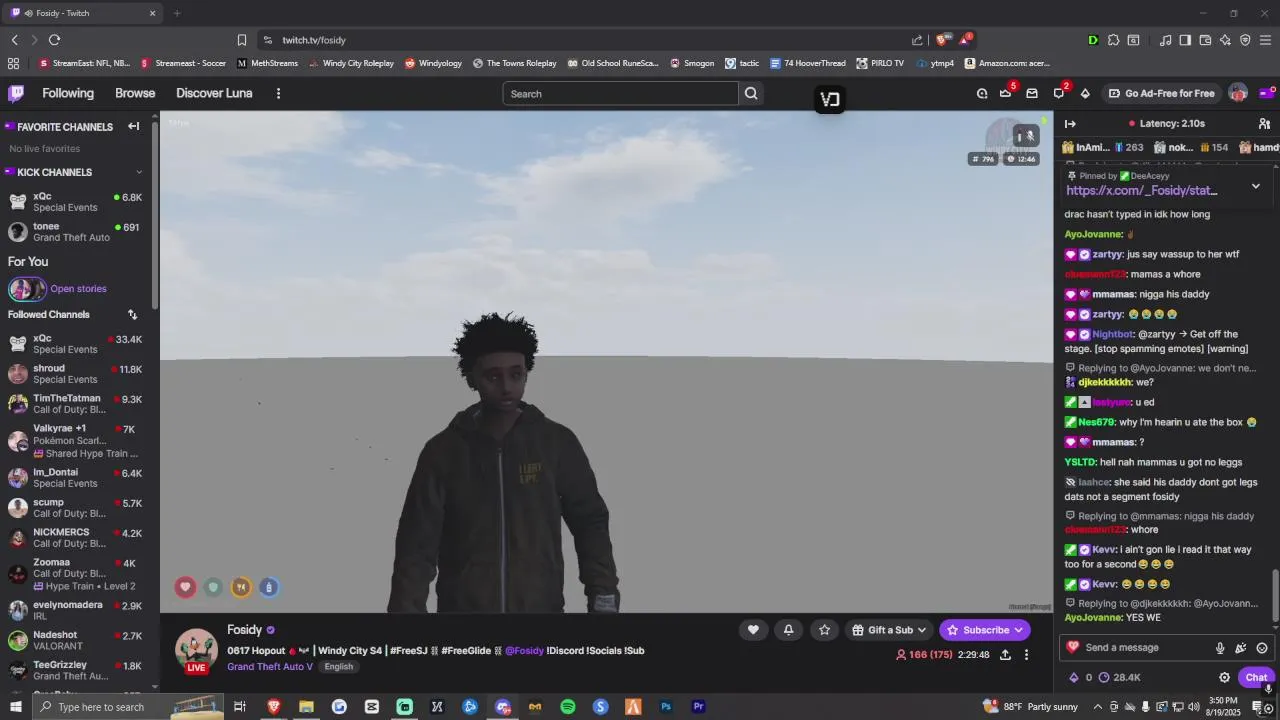Open three-dot menu beside Discover Luna
Screen dimensions: 1280x720
pyautogui.click(x=278, y=93)
